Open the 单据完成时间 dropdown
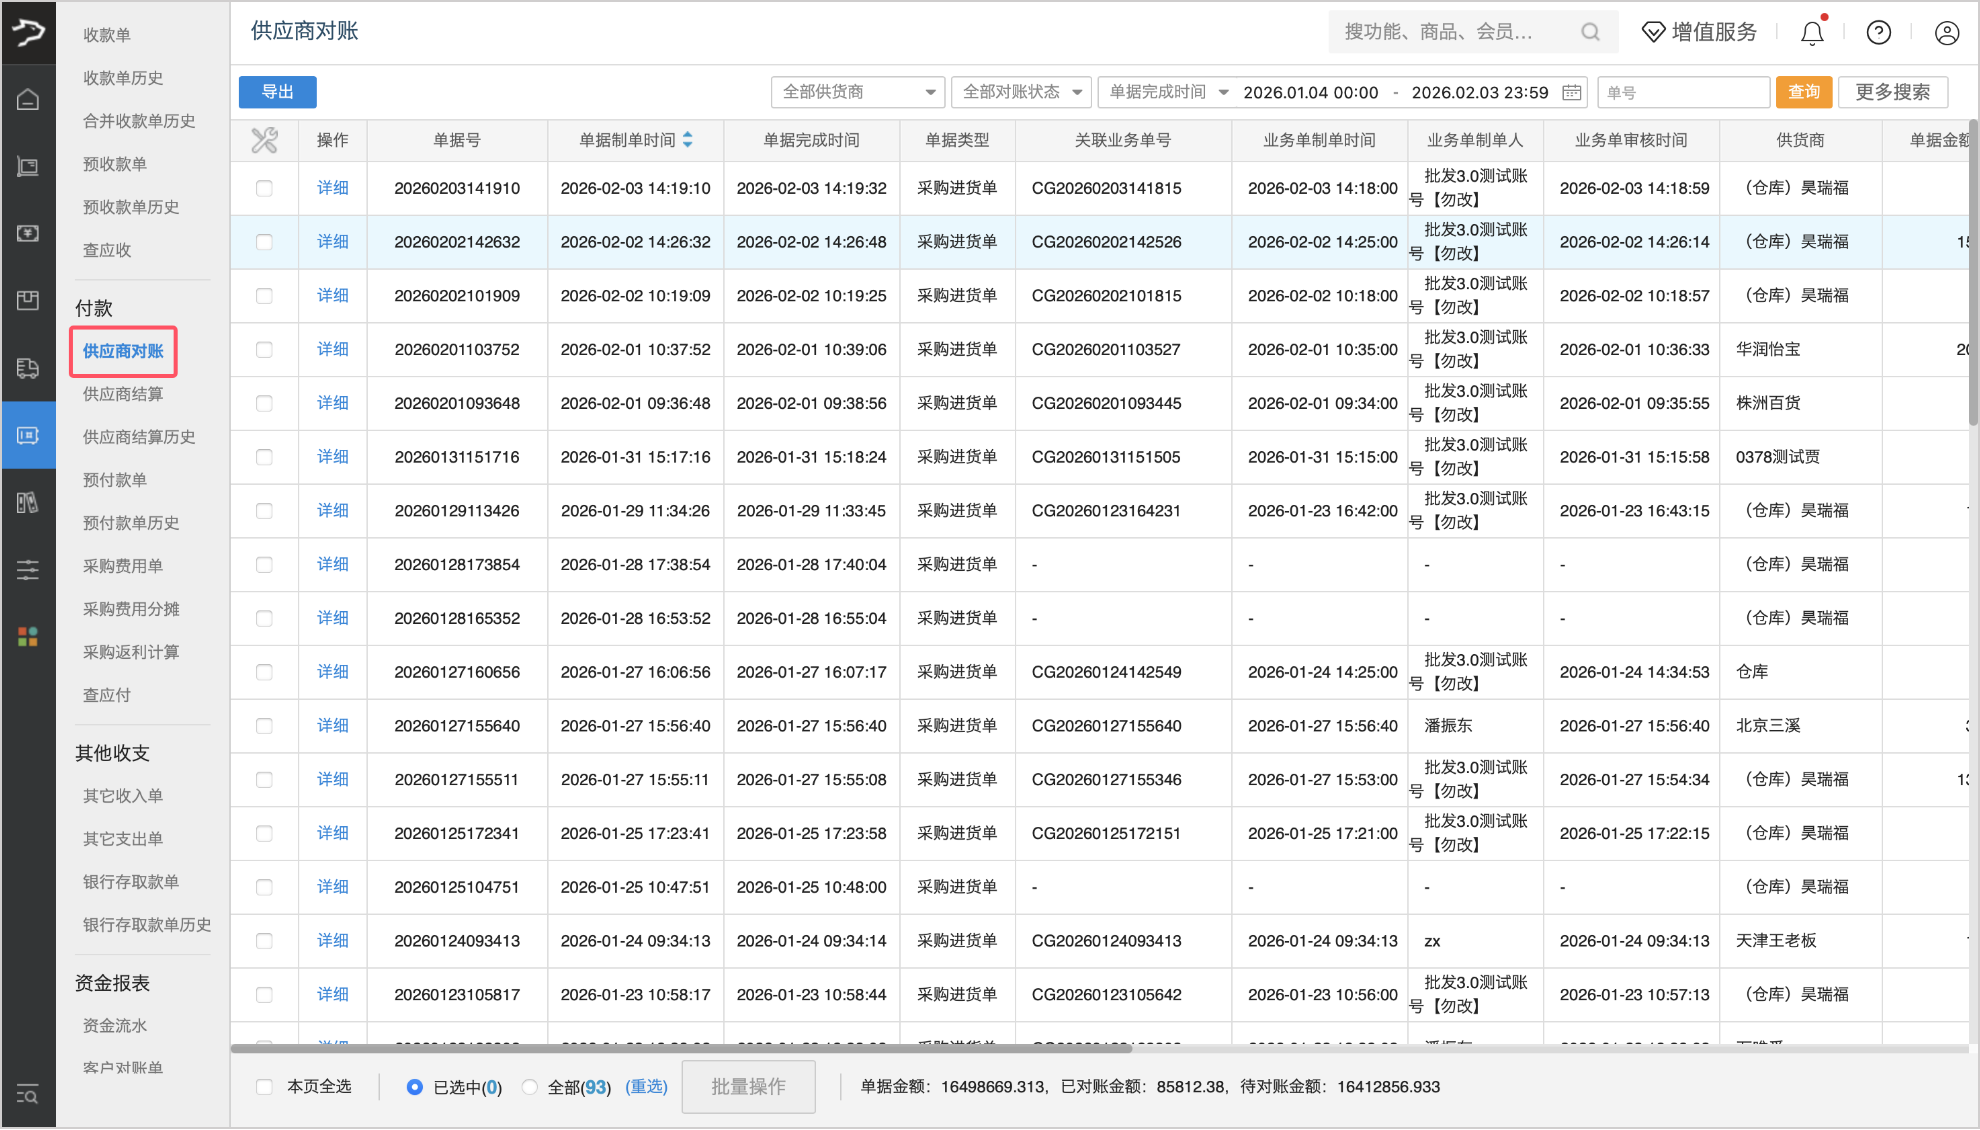The height and width of the screenshot is (1130, 1980). point(1167,92)
